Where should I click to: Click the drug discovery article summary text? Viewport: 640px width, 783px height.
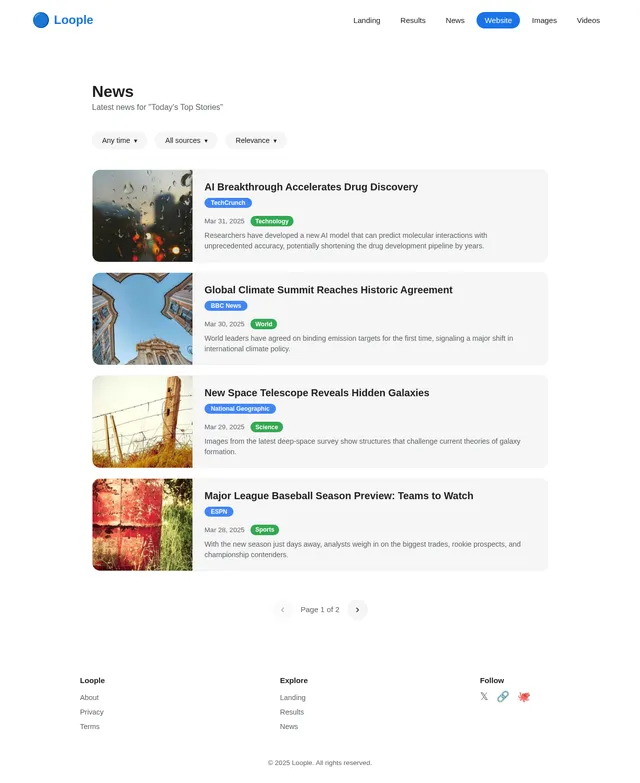345,240
